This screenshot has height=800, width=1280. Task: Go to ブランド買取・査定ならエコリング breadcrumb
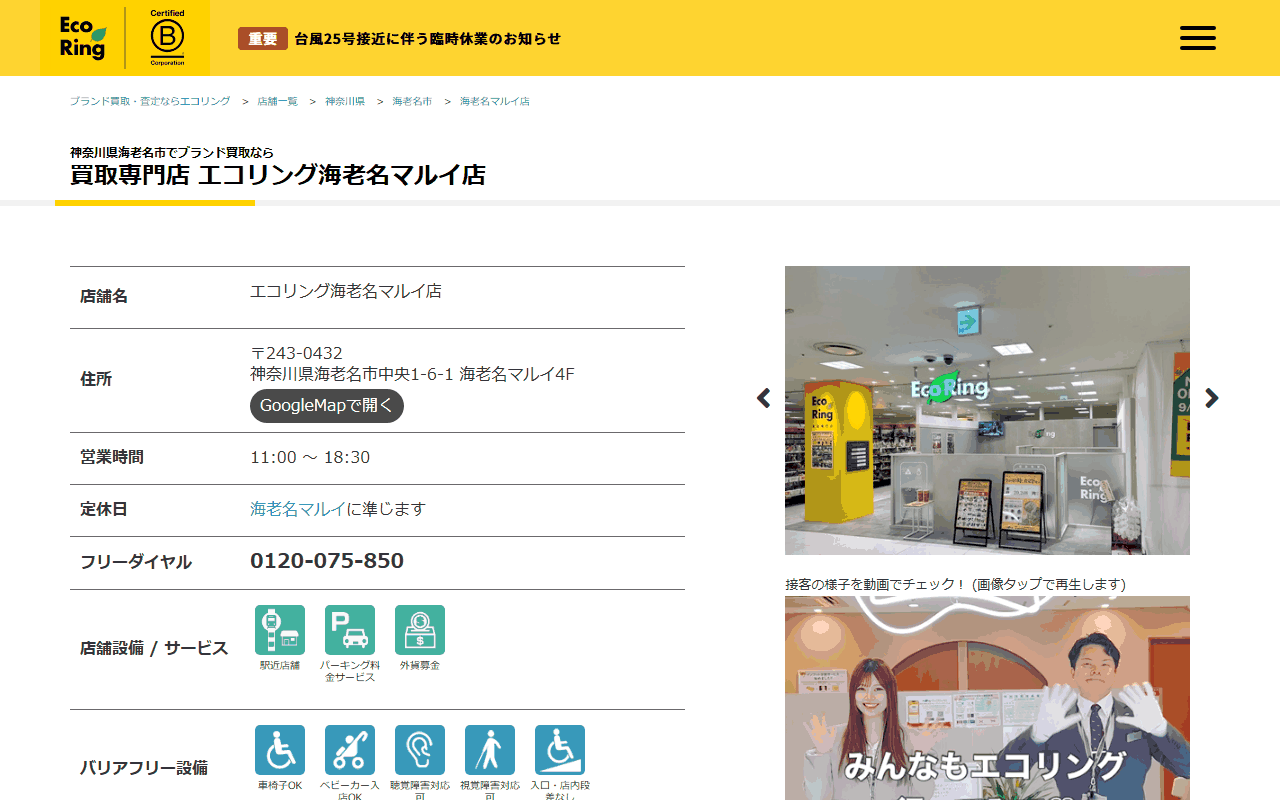150,102
